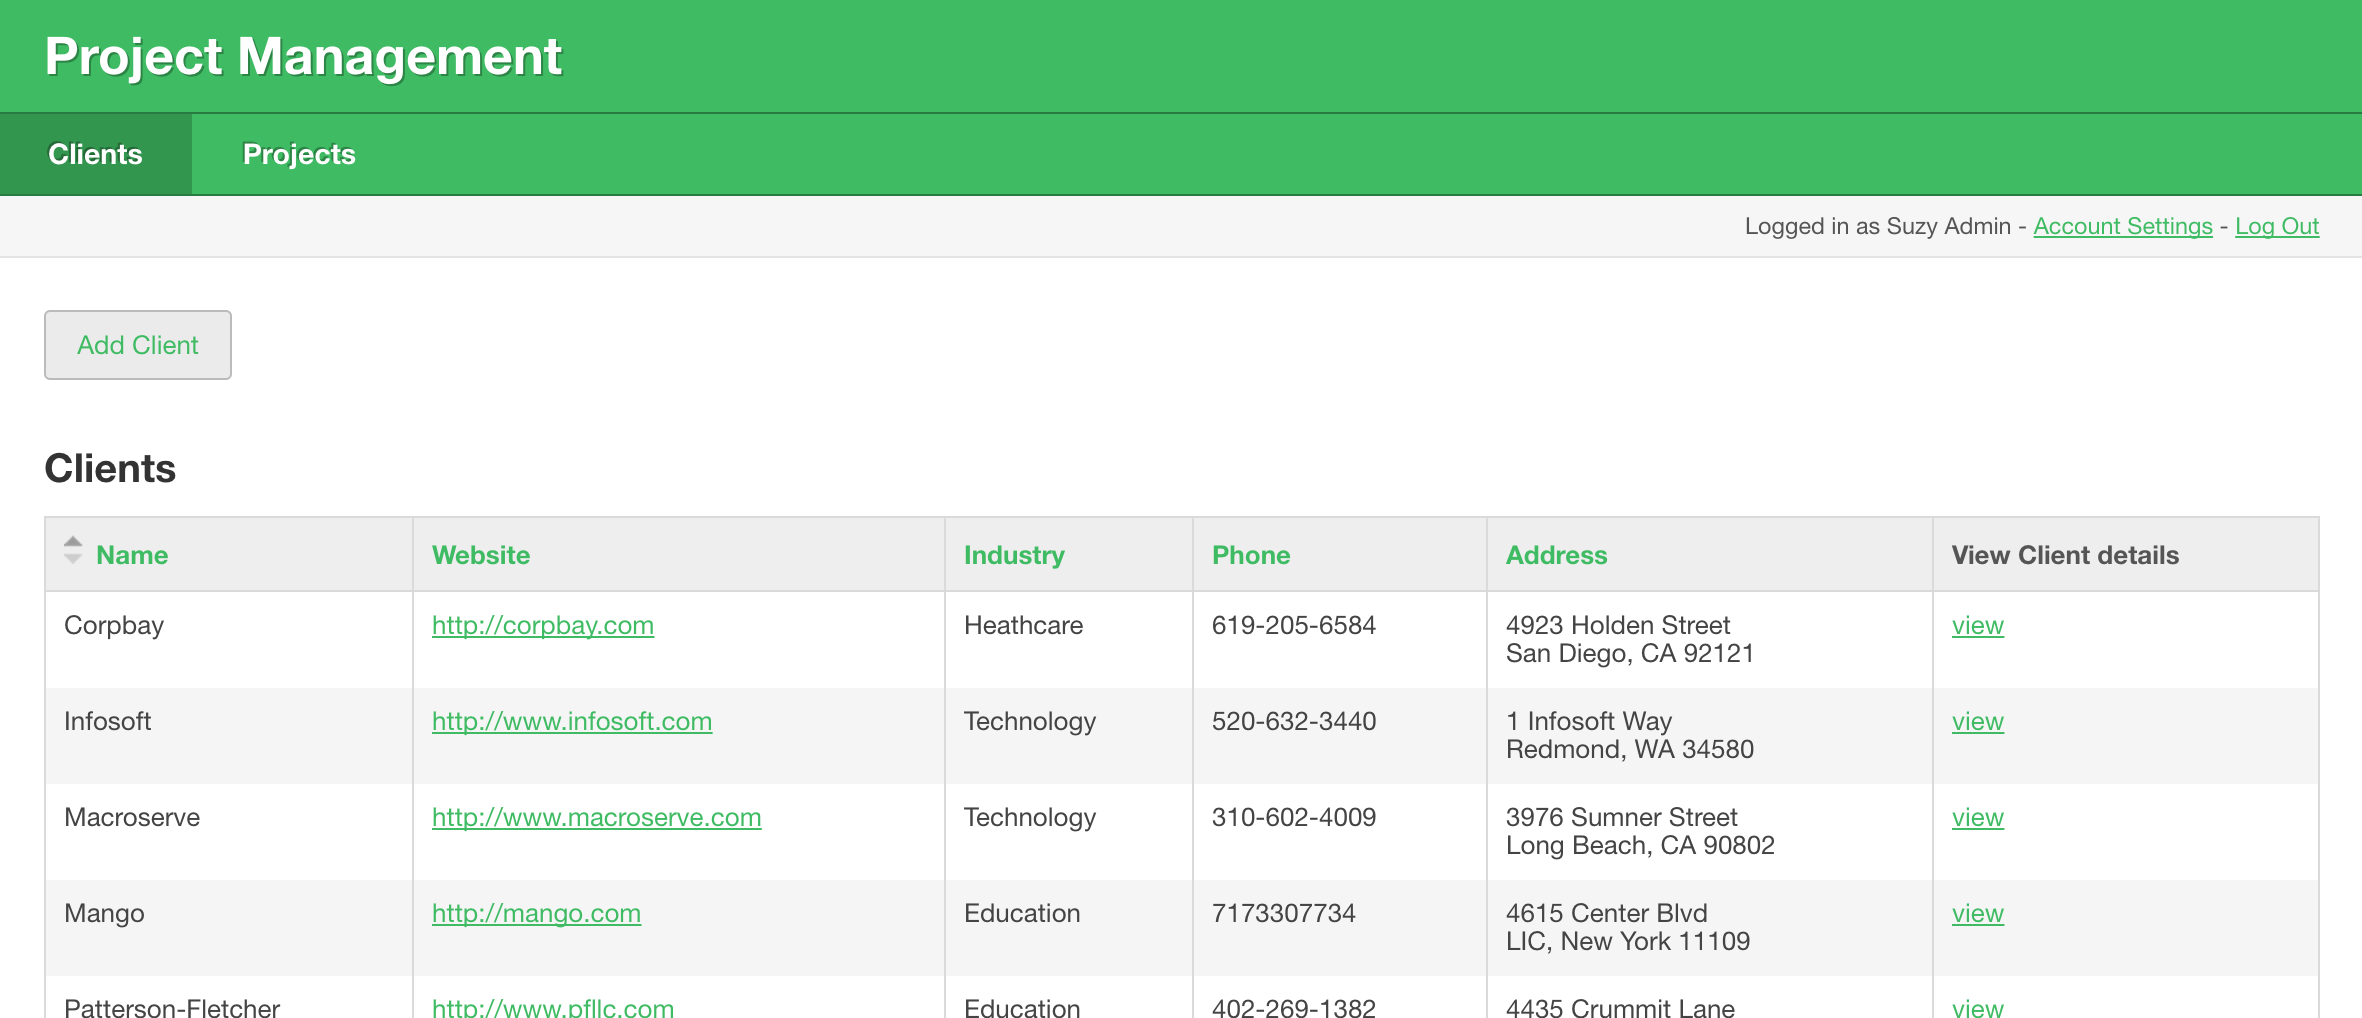Sort table by Industry column header
Screen dimensions: 2362x1018
(1014, 555)
